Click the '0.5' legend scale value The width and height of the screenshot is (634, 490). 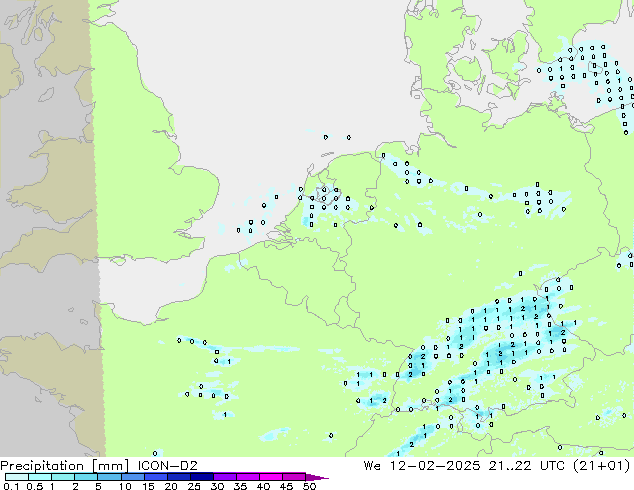click(x=35, y=486)
